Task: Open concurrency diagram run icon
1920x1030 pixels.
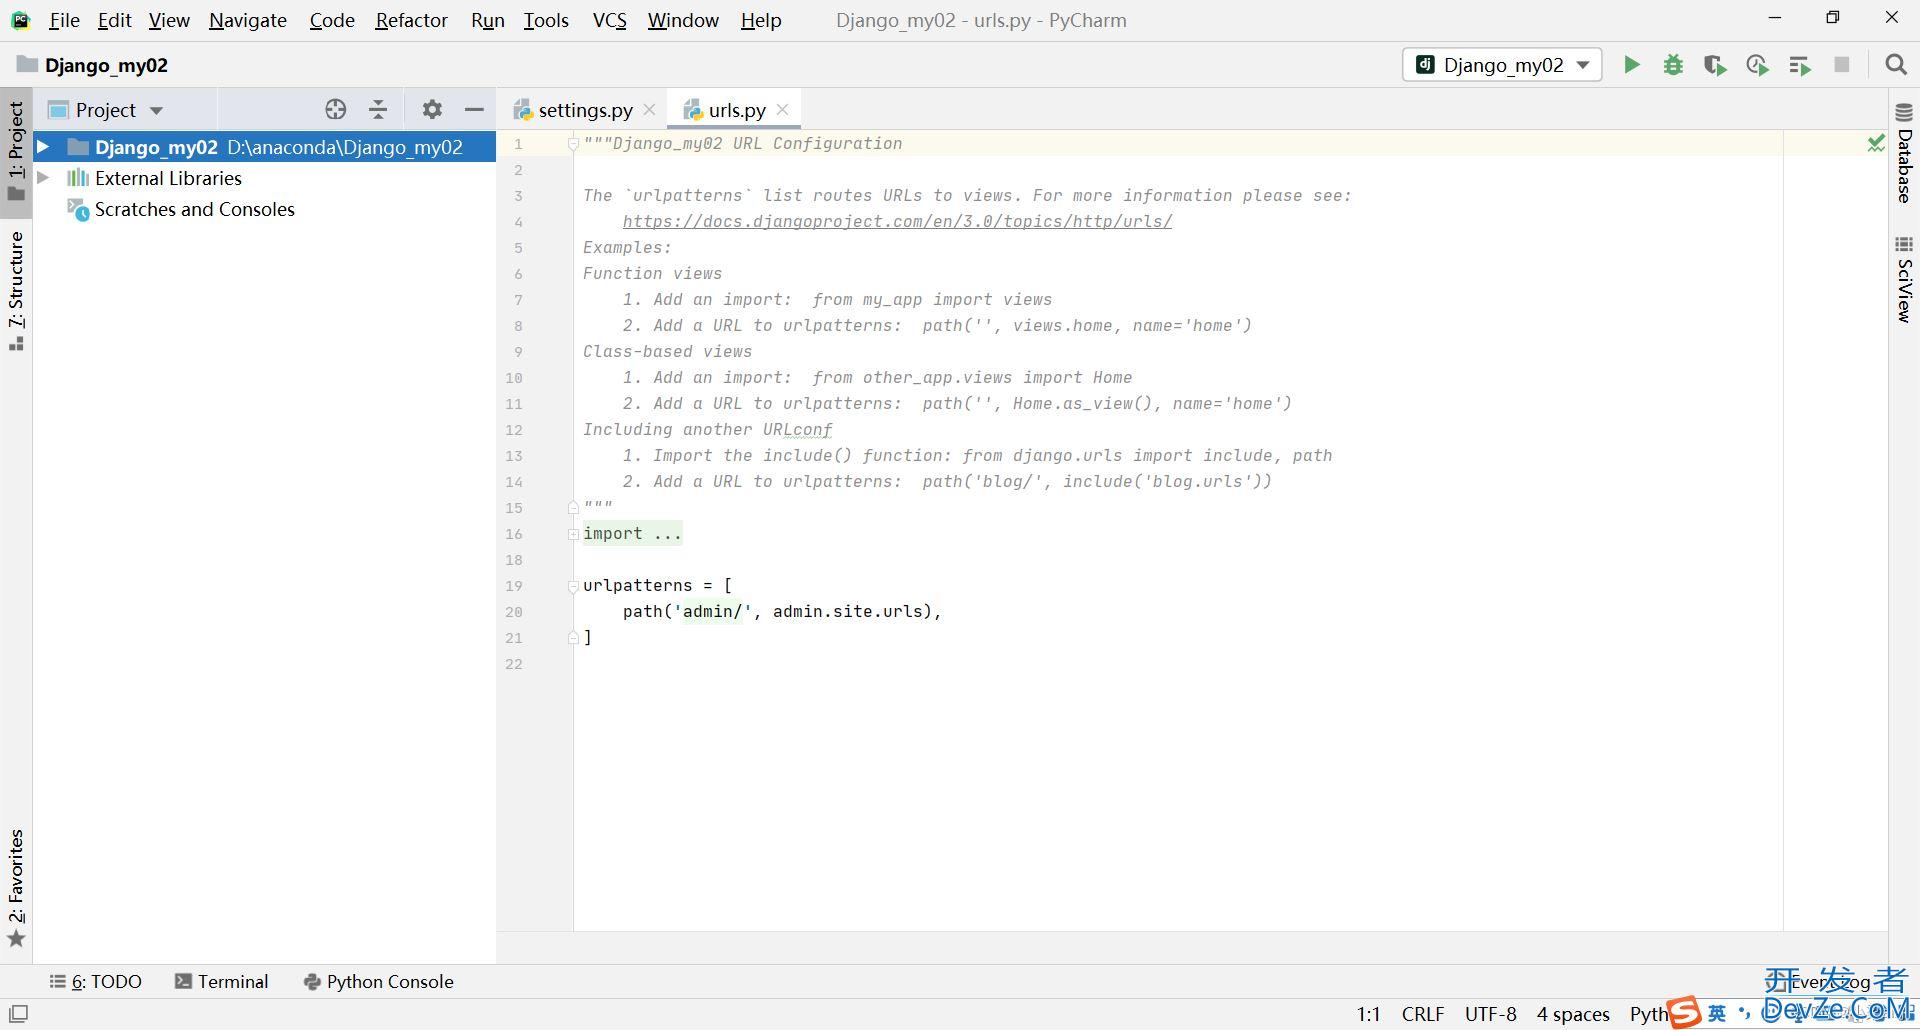Action: 1800,65
